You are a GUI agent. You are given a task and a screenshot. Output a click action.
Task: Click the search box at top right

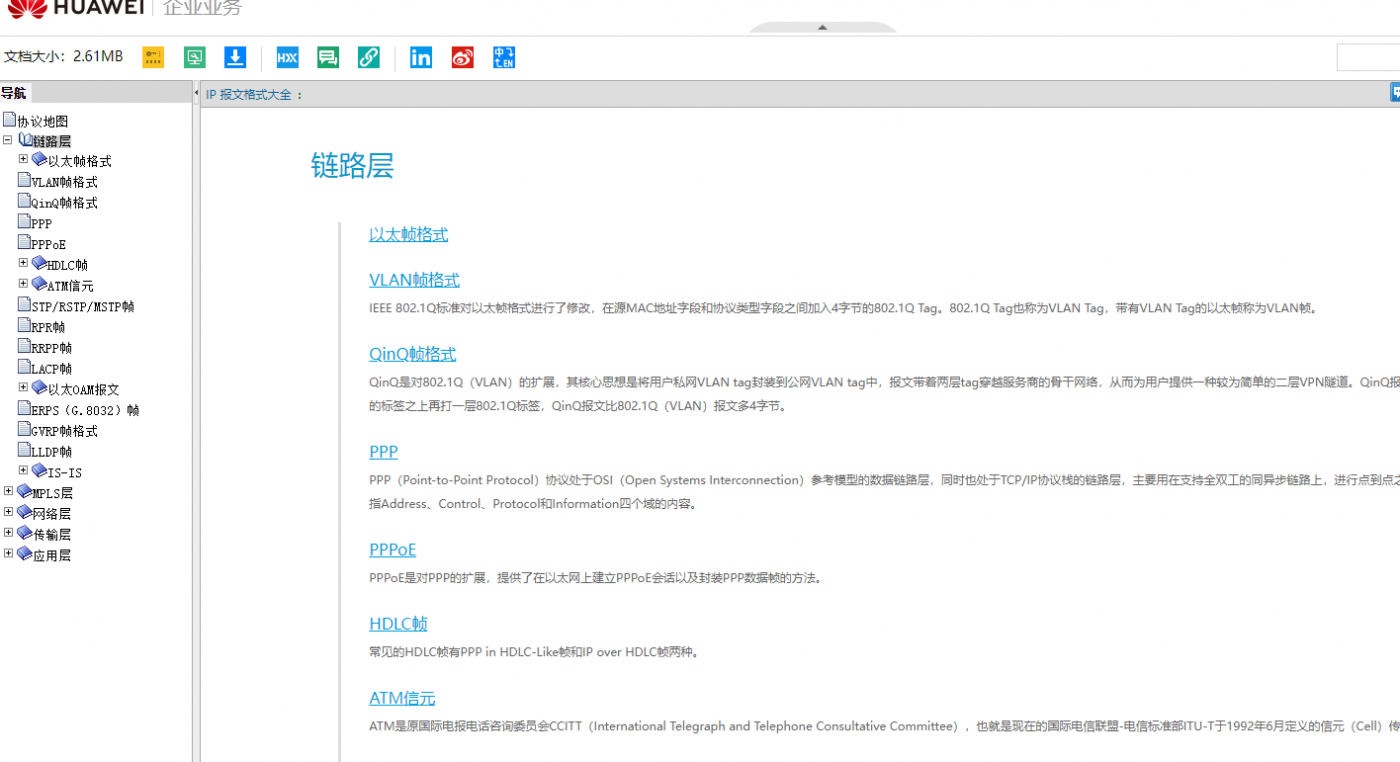click(1368, 58)
